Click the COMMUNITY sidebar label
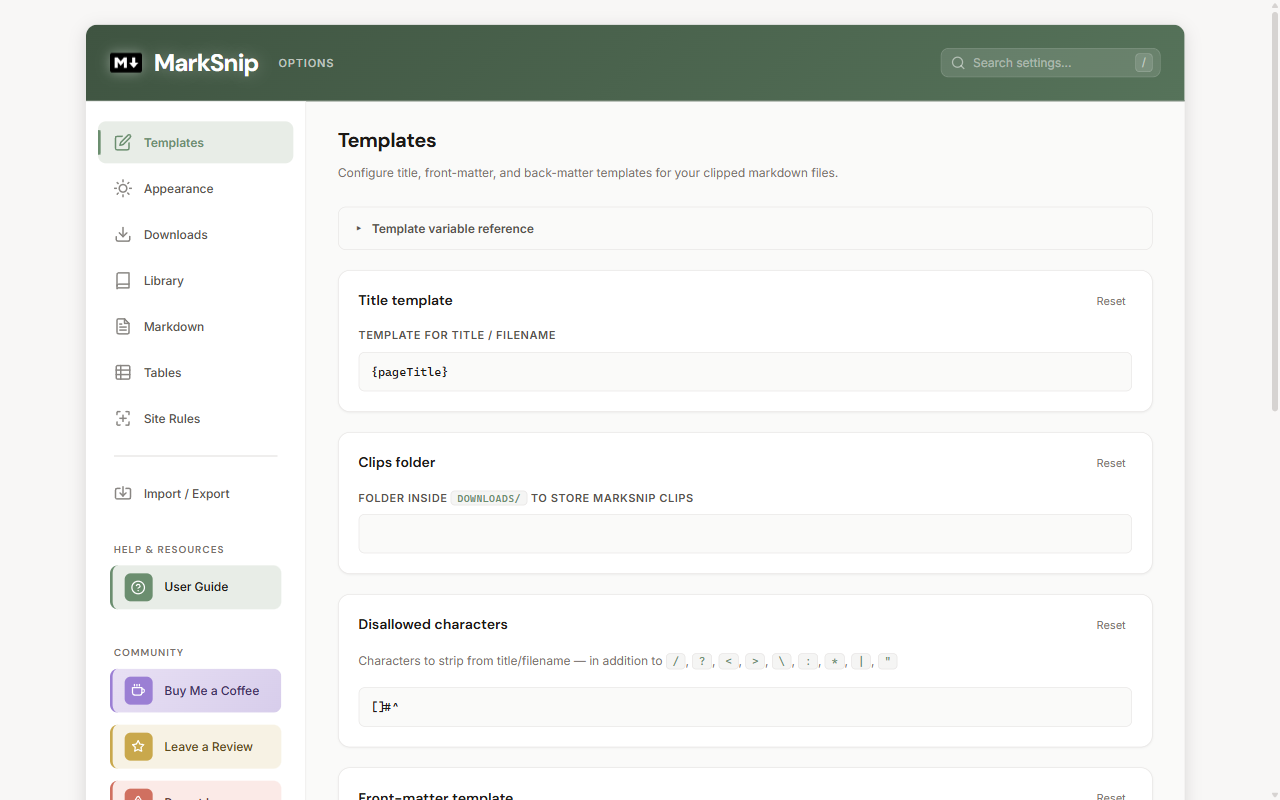The width and height of the screenshot is (1280, 800). [149, 652]
